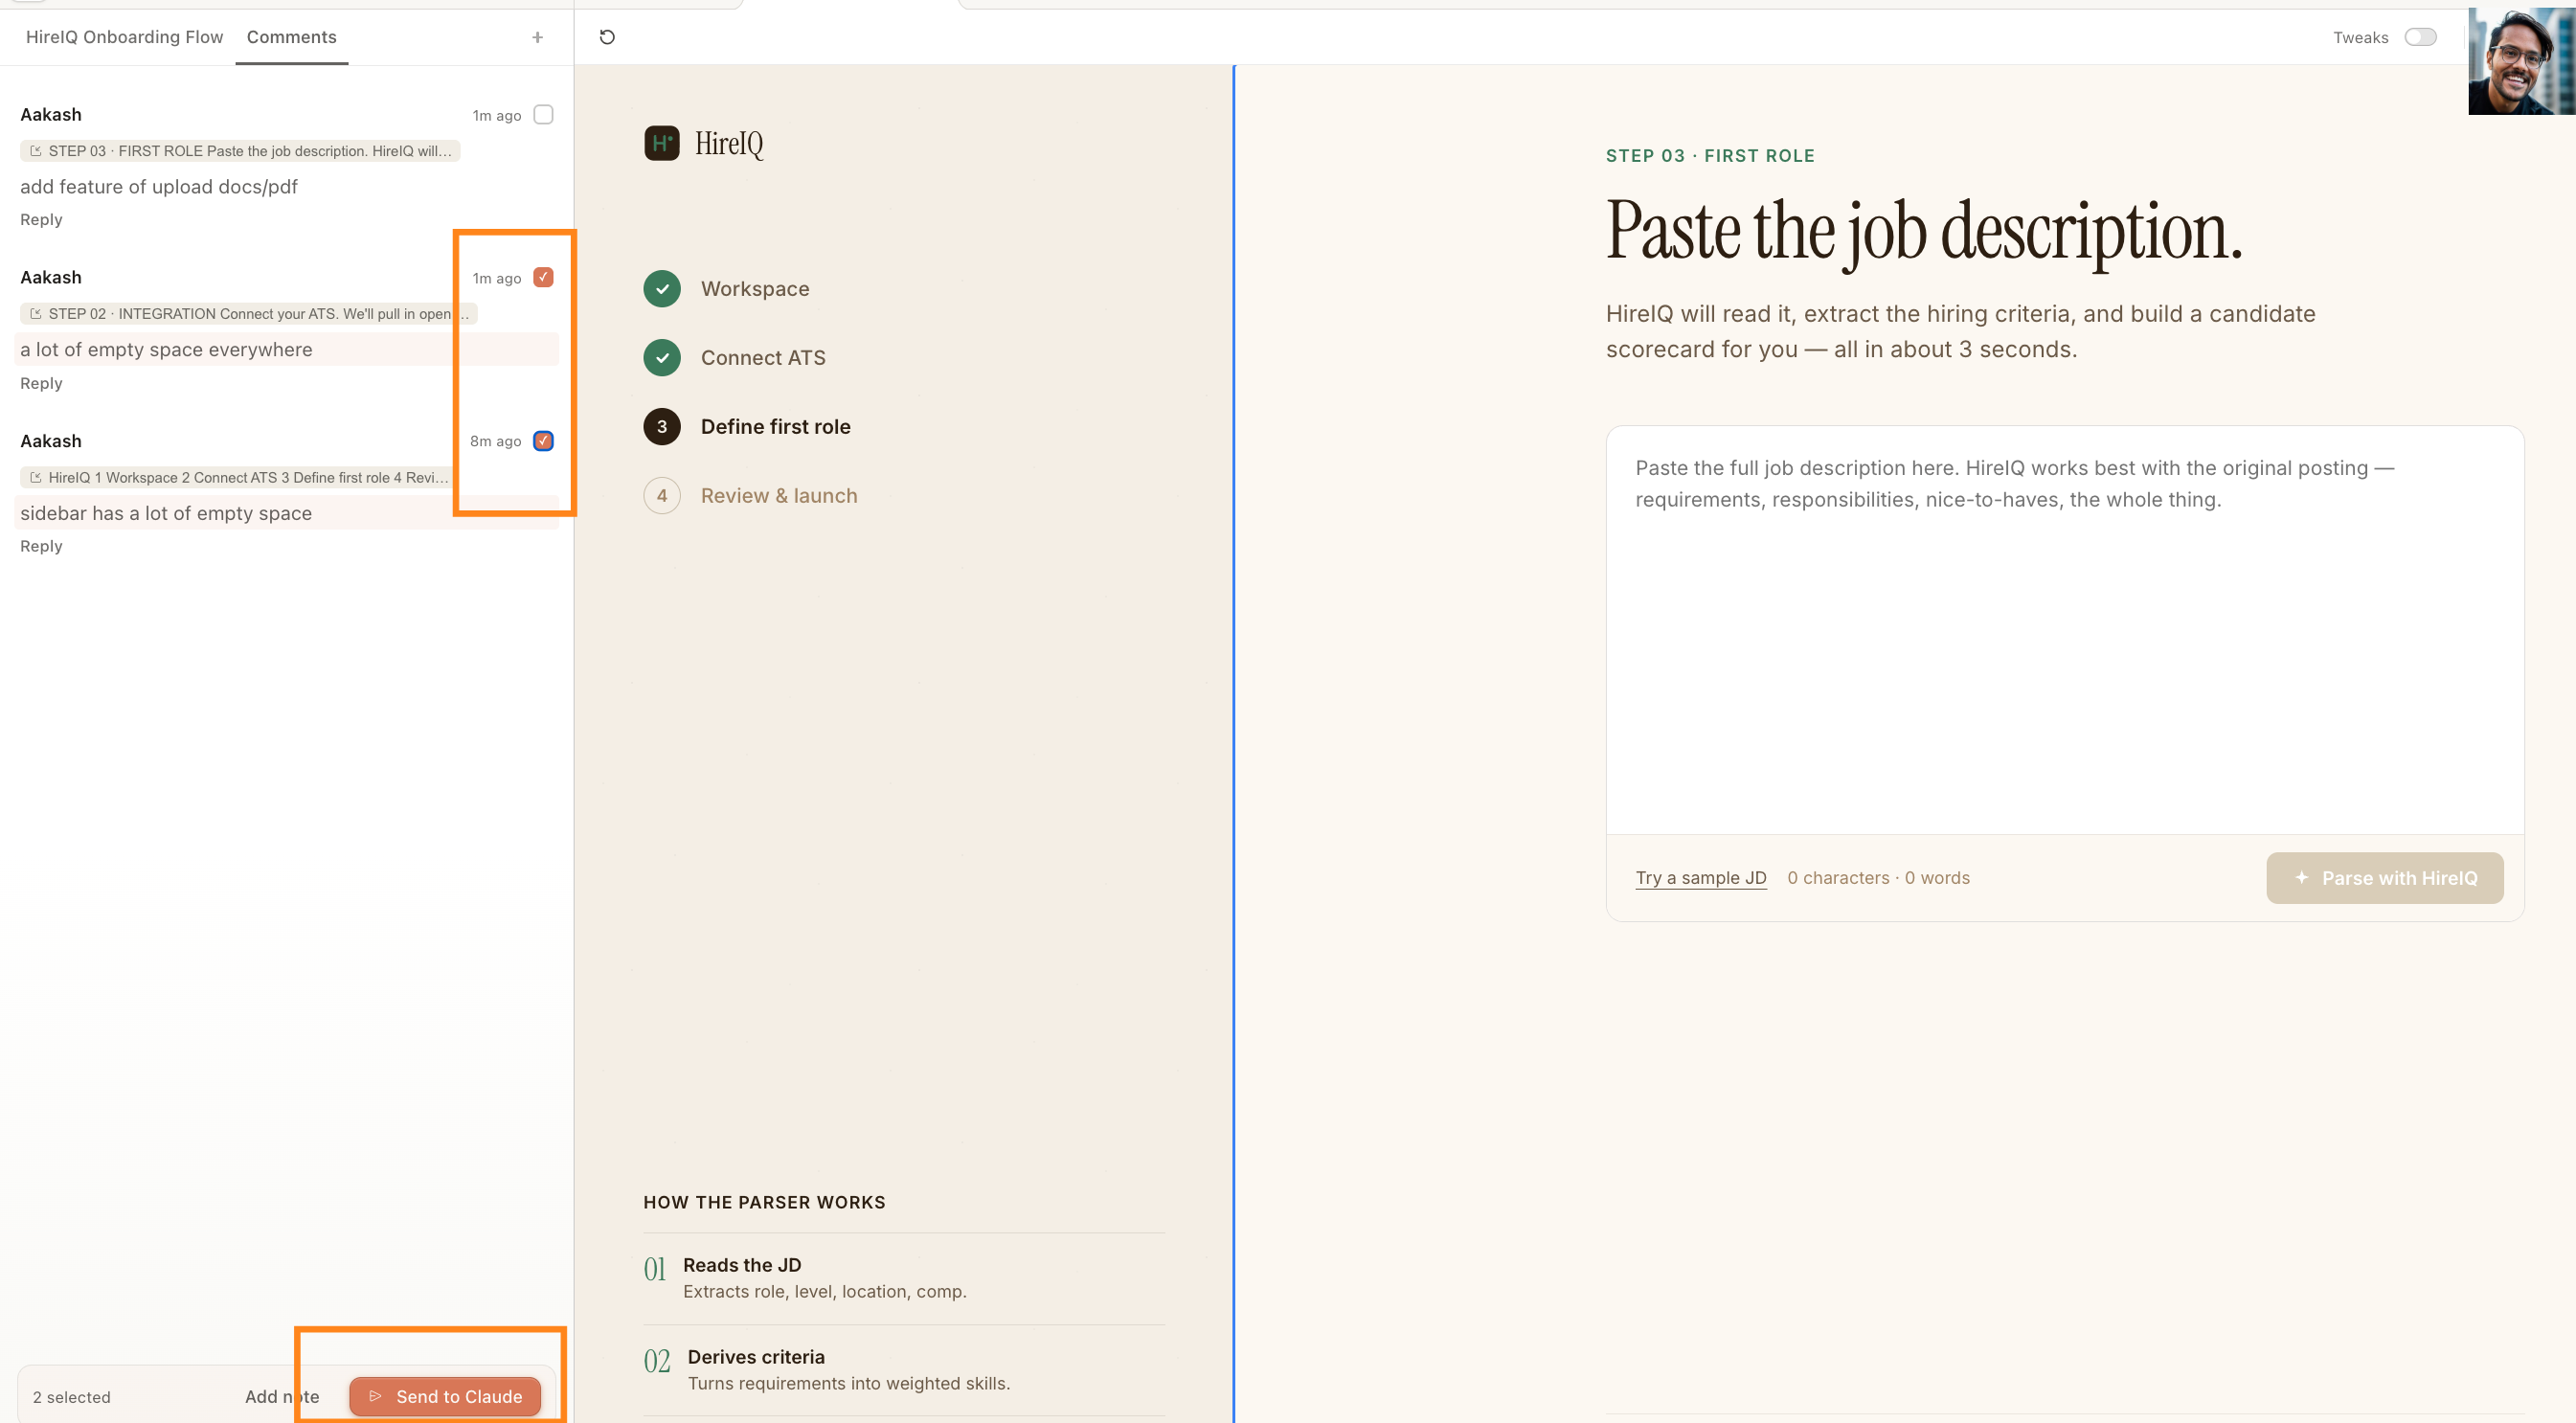Click the Workspace green checkmark step icon
This screenshot has height=1423, width=2576.
[x=661, y=289]
